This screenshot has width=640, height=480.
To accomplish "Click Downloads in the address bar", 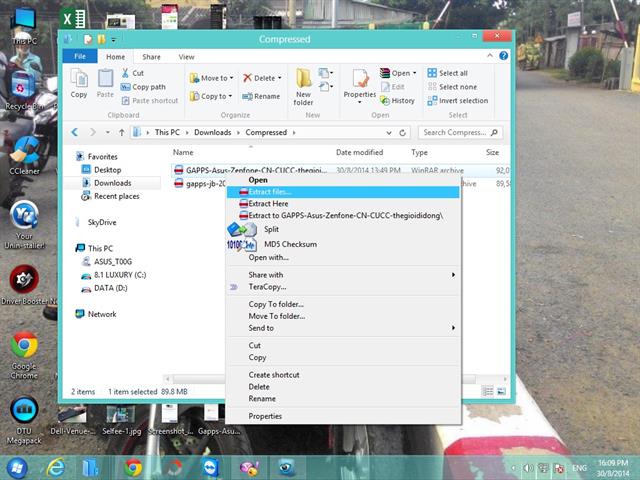I will pyautogui.click(x=213, y=132).
